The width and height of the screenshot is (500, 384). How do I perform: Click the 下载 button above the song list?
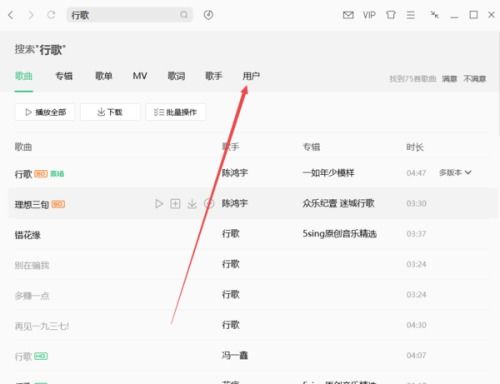point(110,112)
